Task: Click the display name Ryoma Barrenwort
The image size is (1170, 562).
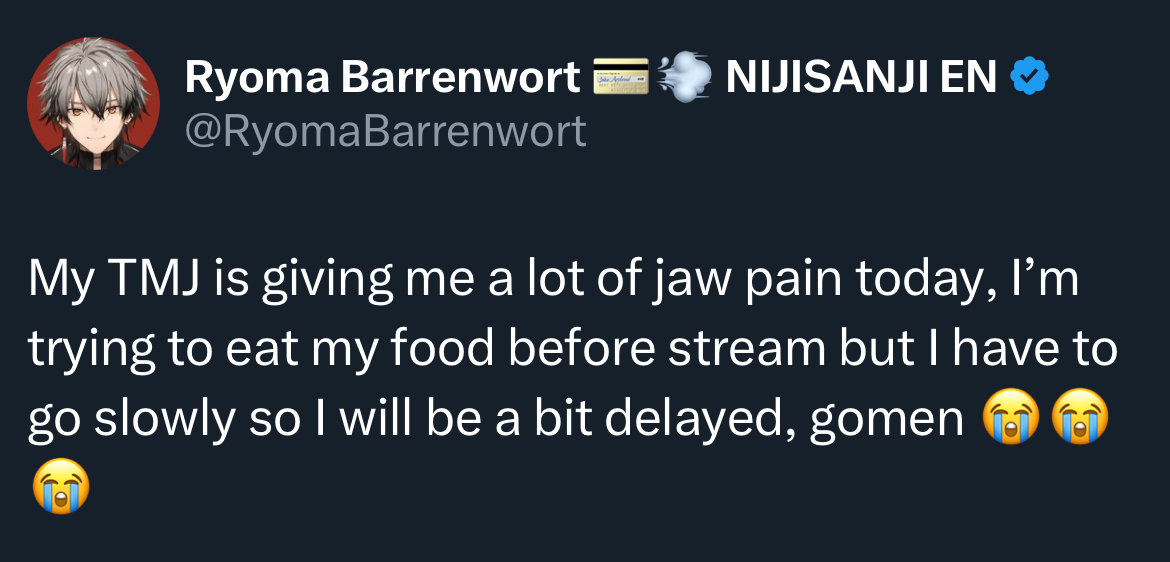Action: (x=382, y=77)
